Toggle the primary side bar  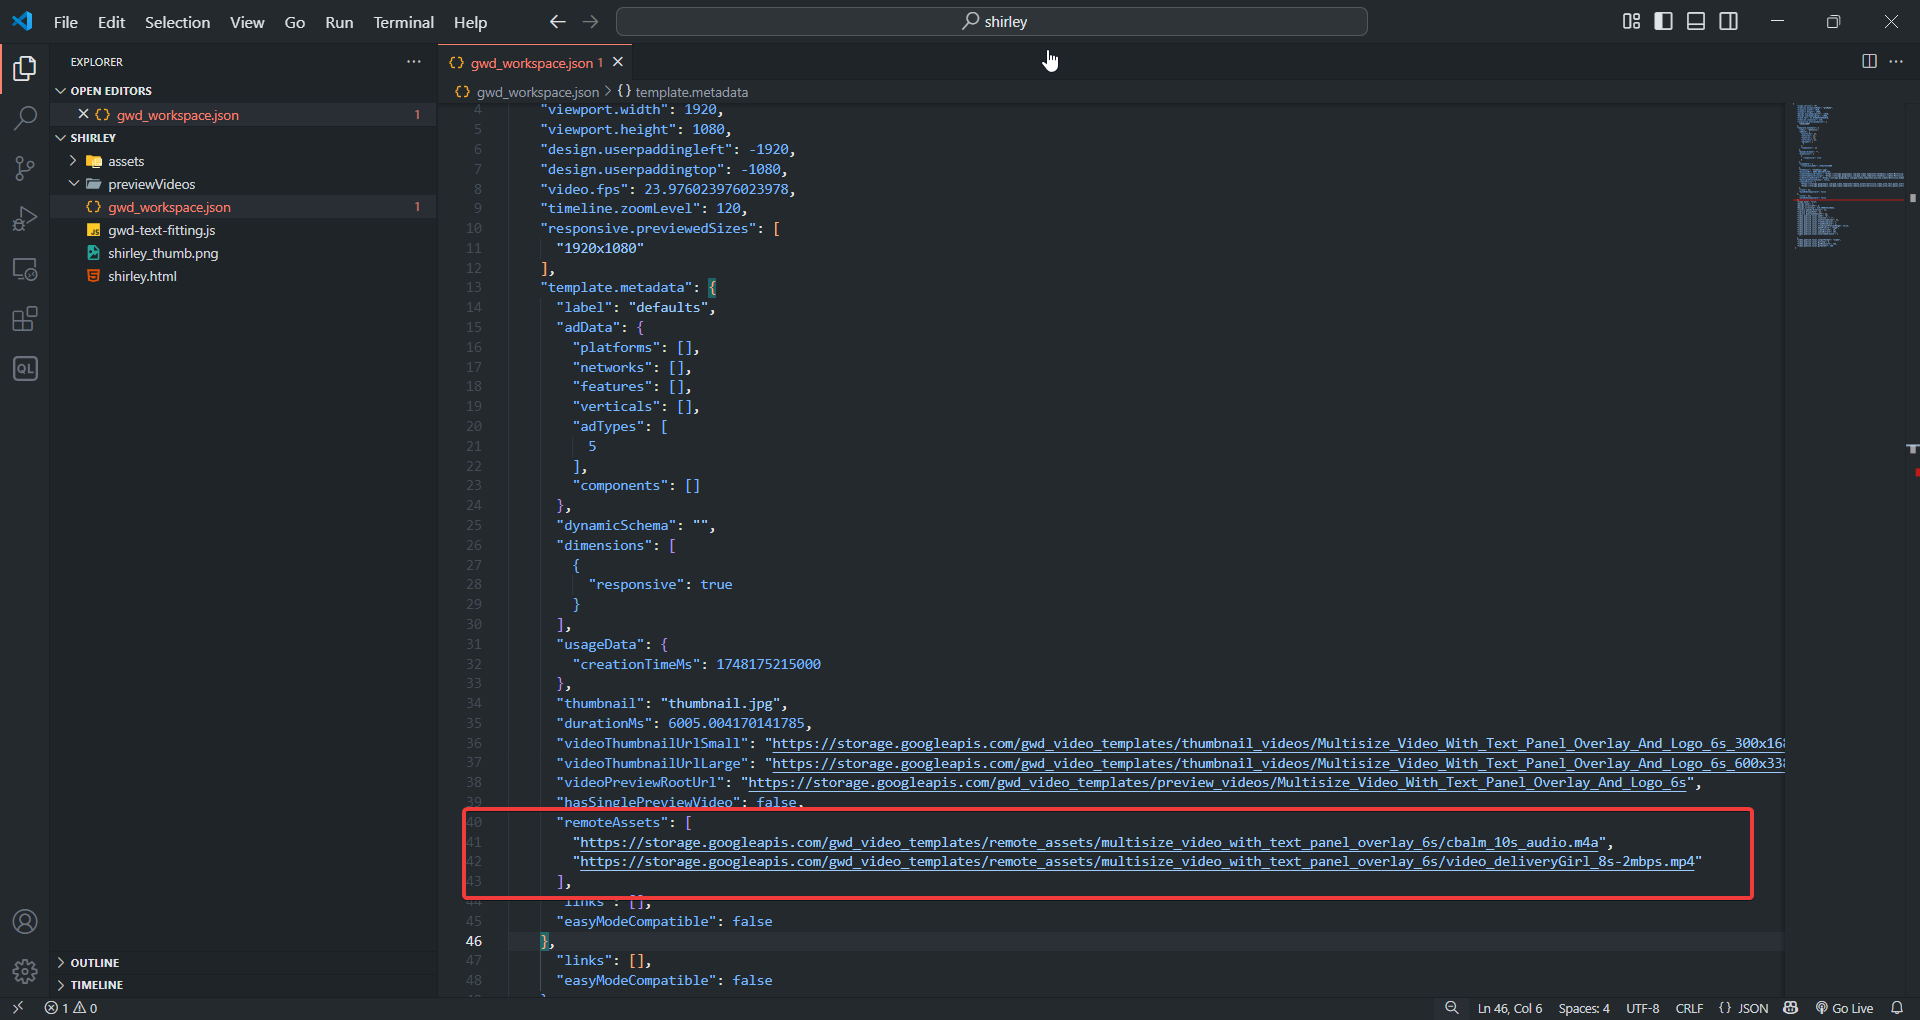1663,21
